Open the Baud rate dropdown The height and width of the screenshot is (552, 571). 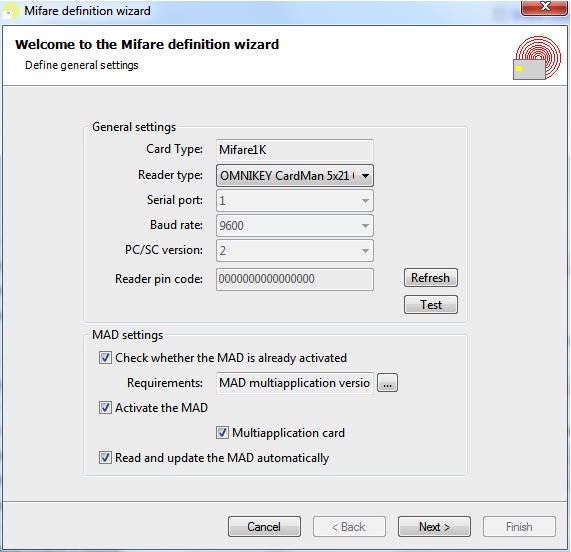tap(295, 226)
